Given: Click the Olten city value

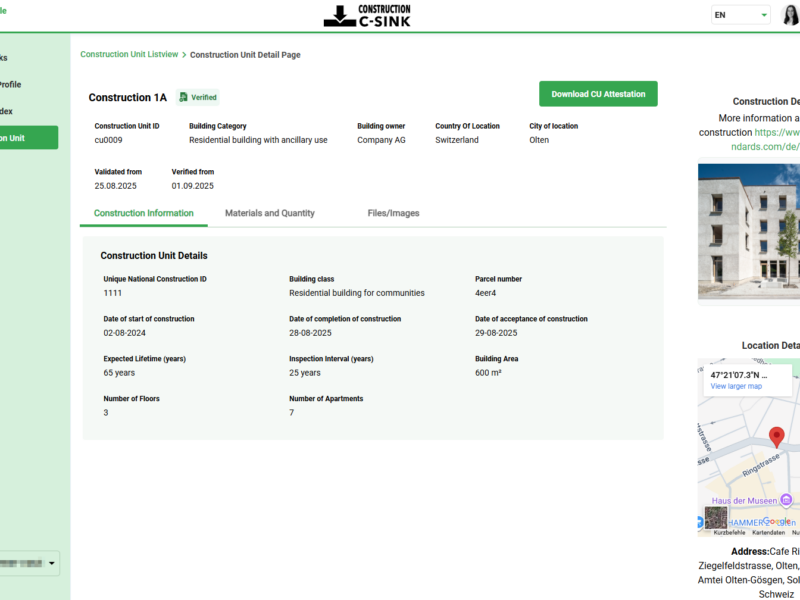Looking at the screenshot, I should click(539, 140).
